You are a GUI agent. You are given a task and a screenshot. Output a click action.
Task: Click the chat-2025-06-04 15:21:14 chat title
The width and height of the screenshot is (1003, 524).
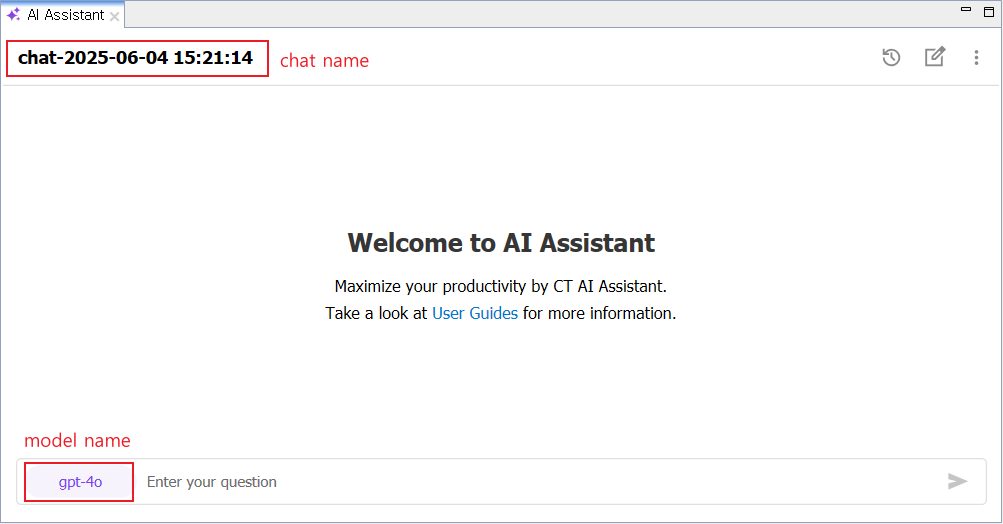(136, 58)
